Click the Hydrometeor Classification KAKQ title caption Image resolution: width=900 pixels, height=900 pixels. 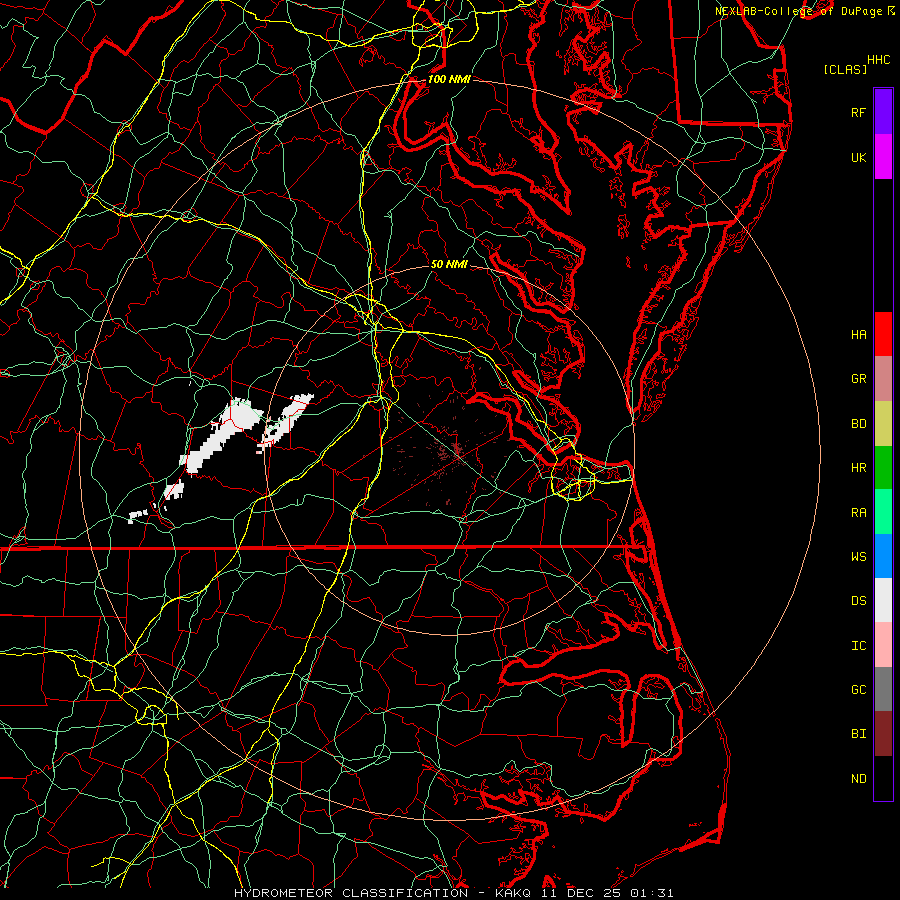(x=453, y=893)
